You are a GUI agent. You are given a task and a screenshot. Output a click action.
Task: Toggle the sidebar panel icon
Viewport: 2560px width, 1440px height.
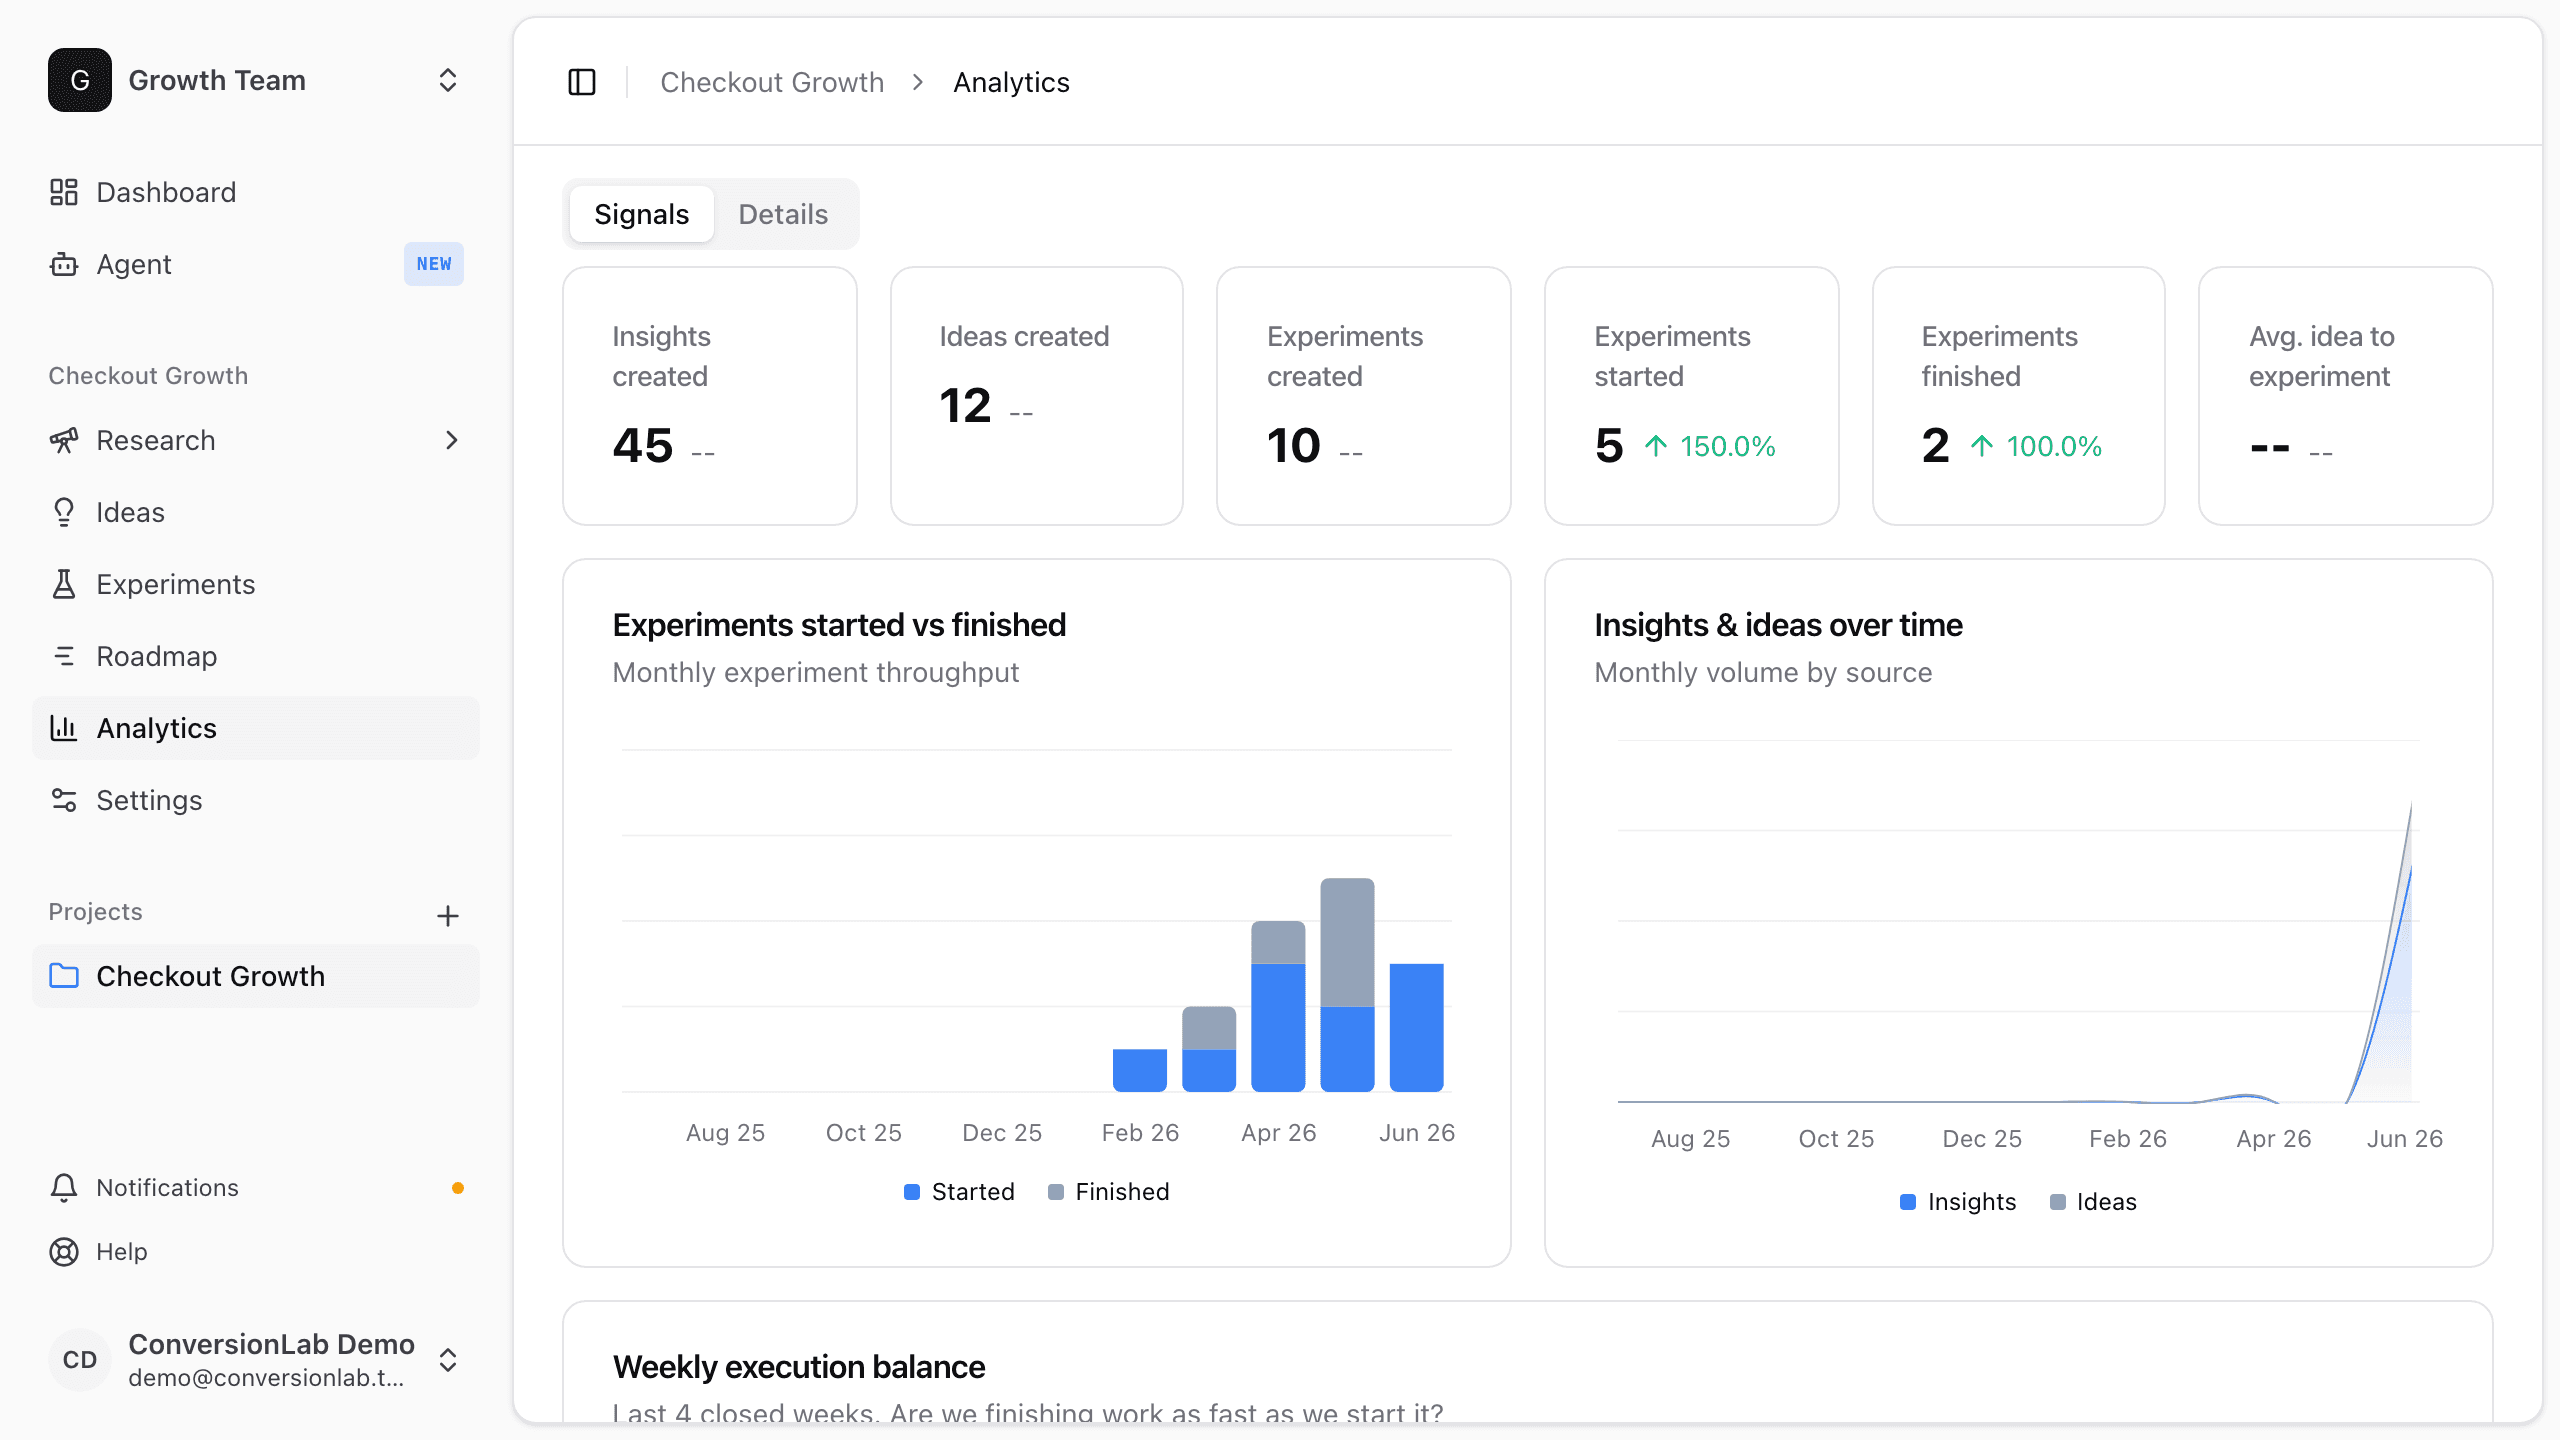point(582,82)
